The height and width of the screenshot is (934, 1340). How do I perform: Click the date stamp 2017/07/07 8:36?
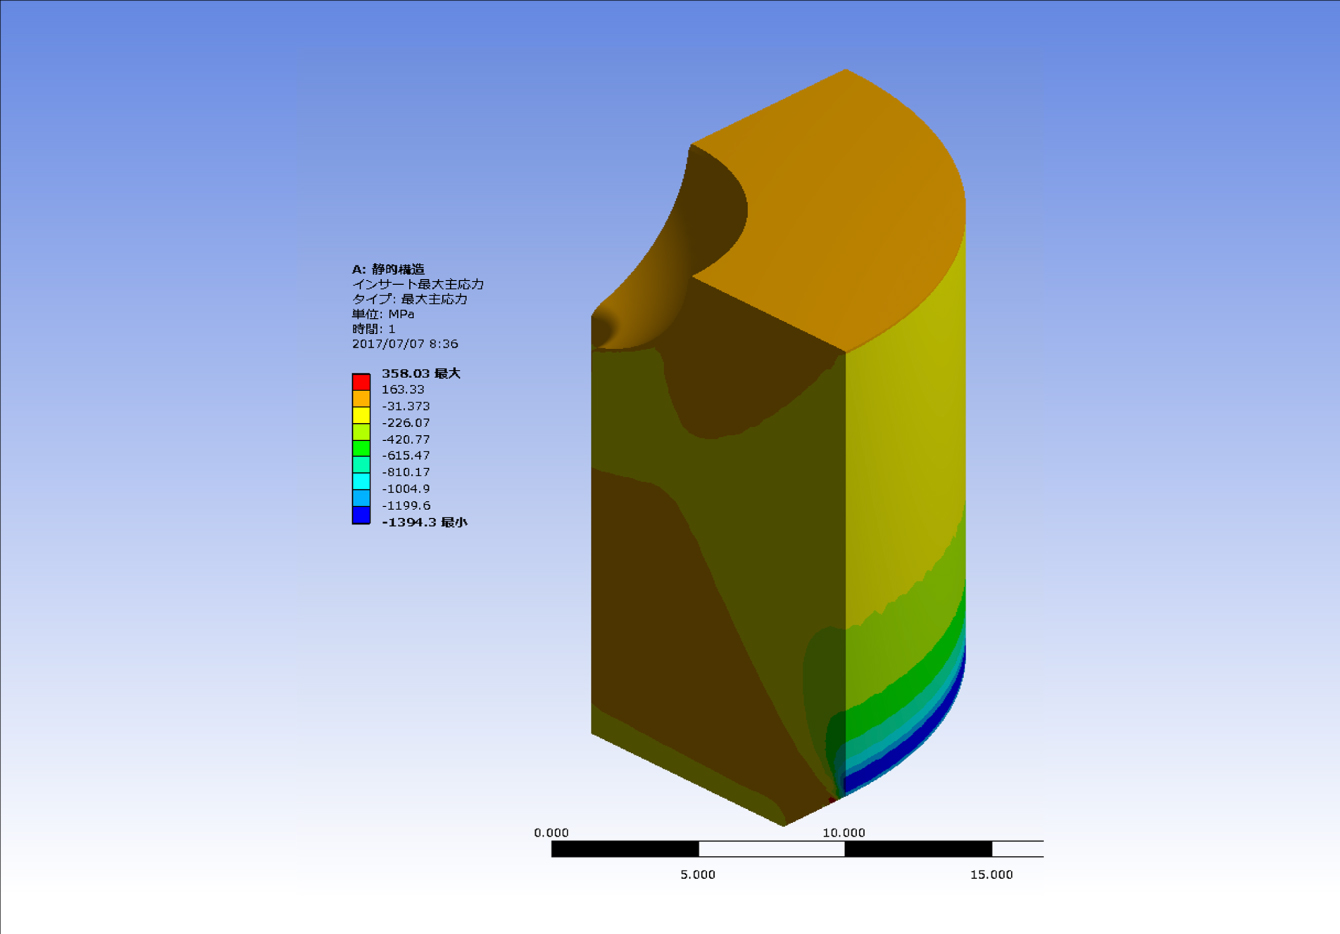pyautogui.click(x=405, y=344)
